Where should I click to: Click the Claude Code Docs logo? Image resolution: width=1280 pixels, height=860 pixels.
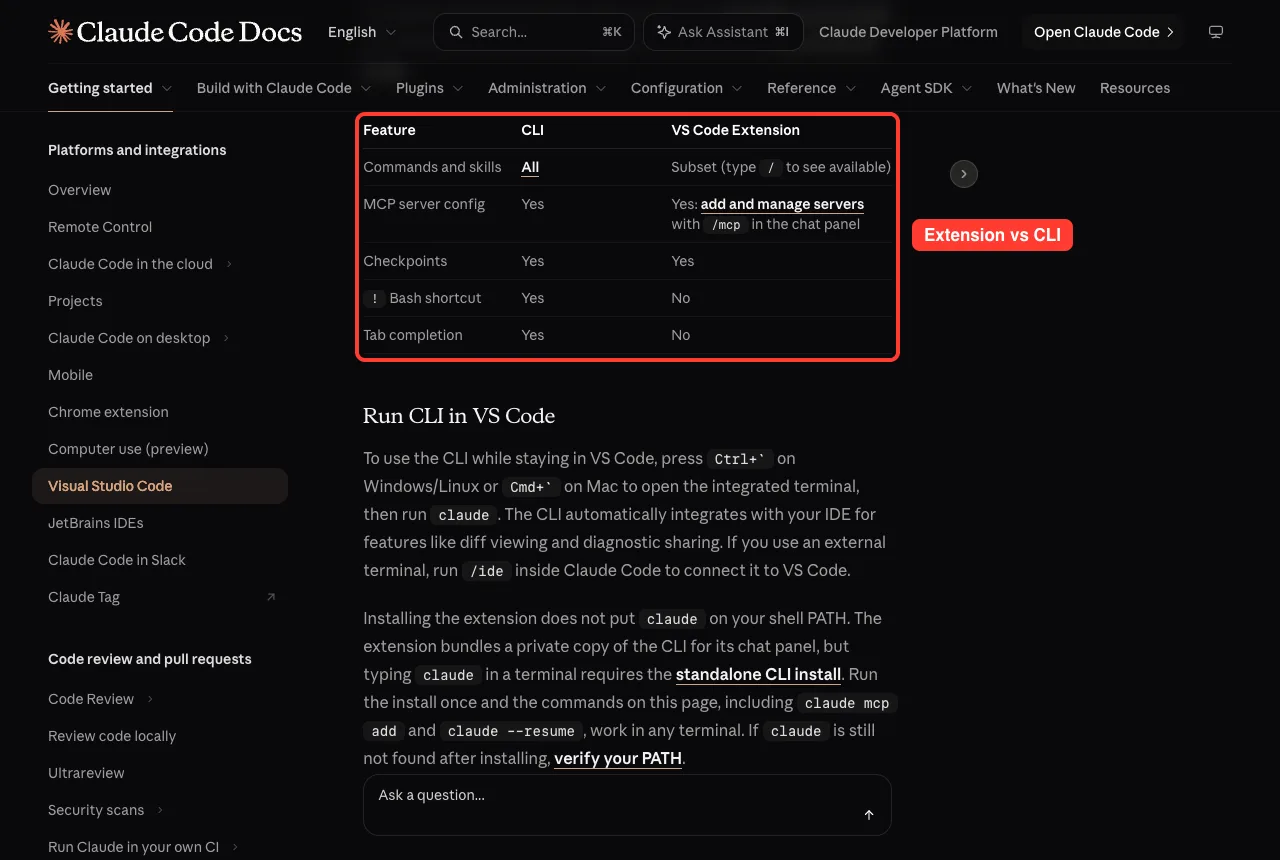(x=175, y=32)
